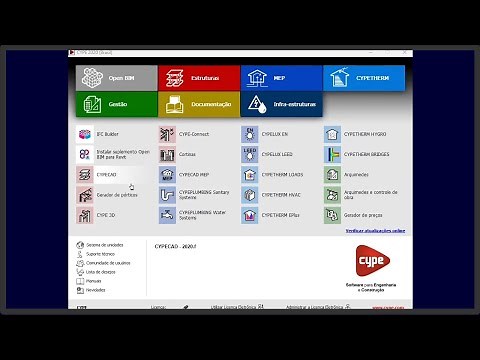Click Utilizar Licença Eletrônica in bottom bar
Viewport: 480px width, 360px height.
pos(237,307)
